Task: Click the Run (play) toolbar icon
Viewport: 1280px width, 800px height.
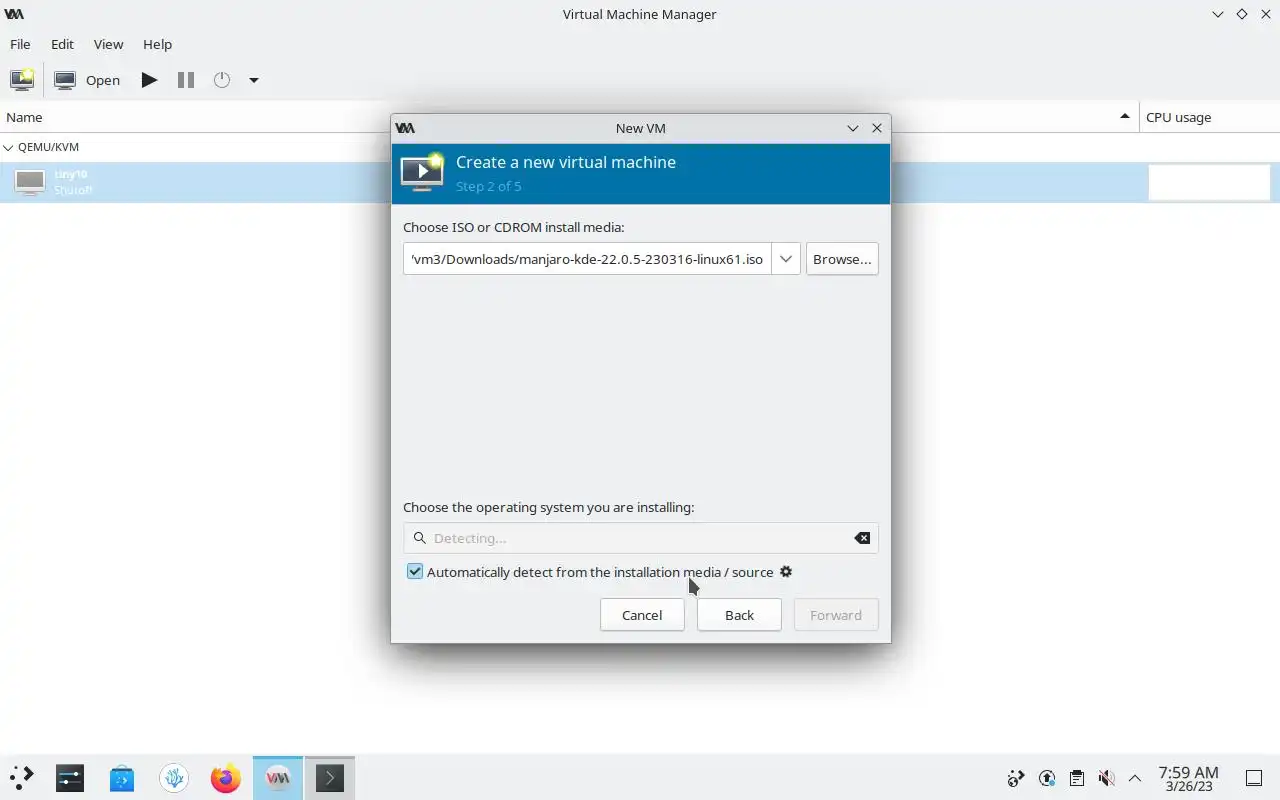Action: click(149, 80)
